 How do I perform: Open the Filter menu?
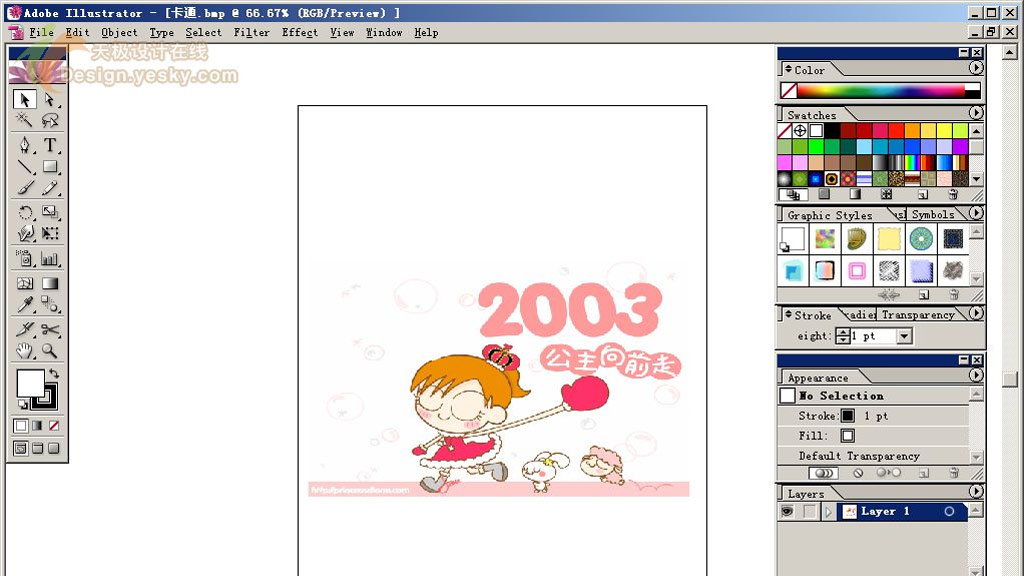tap(251, 32)
